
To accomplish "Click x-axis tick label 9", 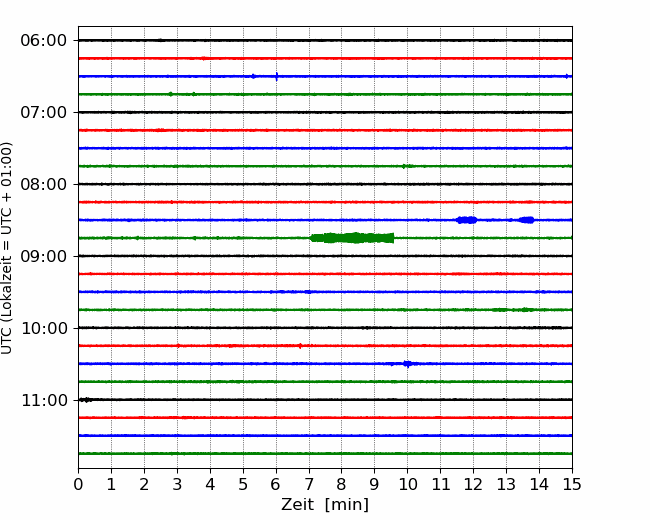I will click(375, 484).
